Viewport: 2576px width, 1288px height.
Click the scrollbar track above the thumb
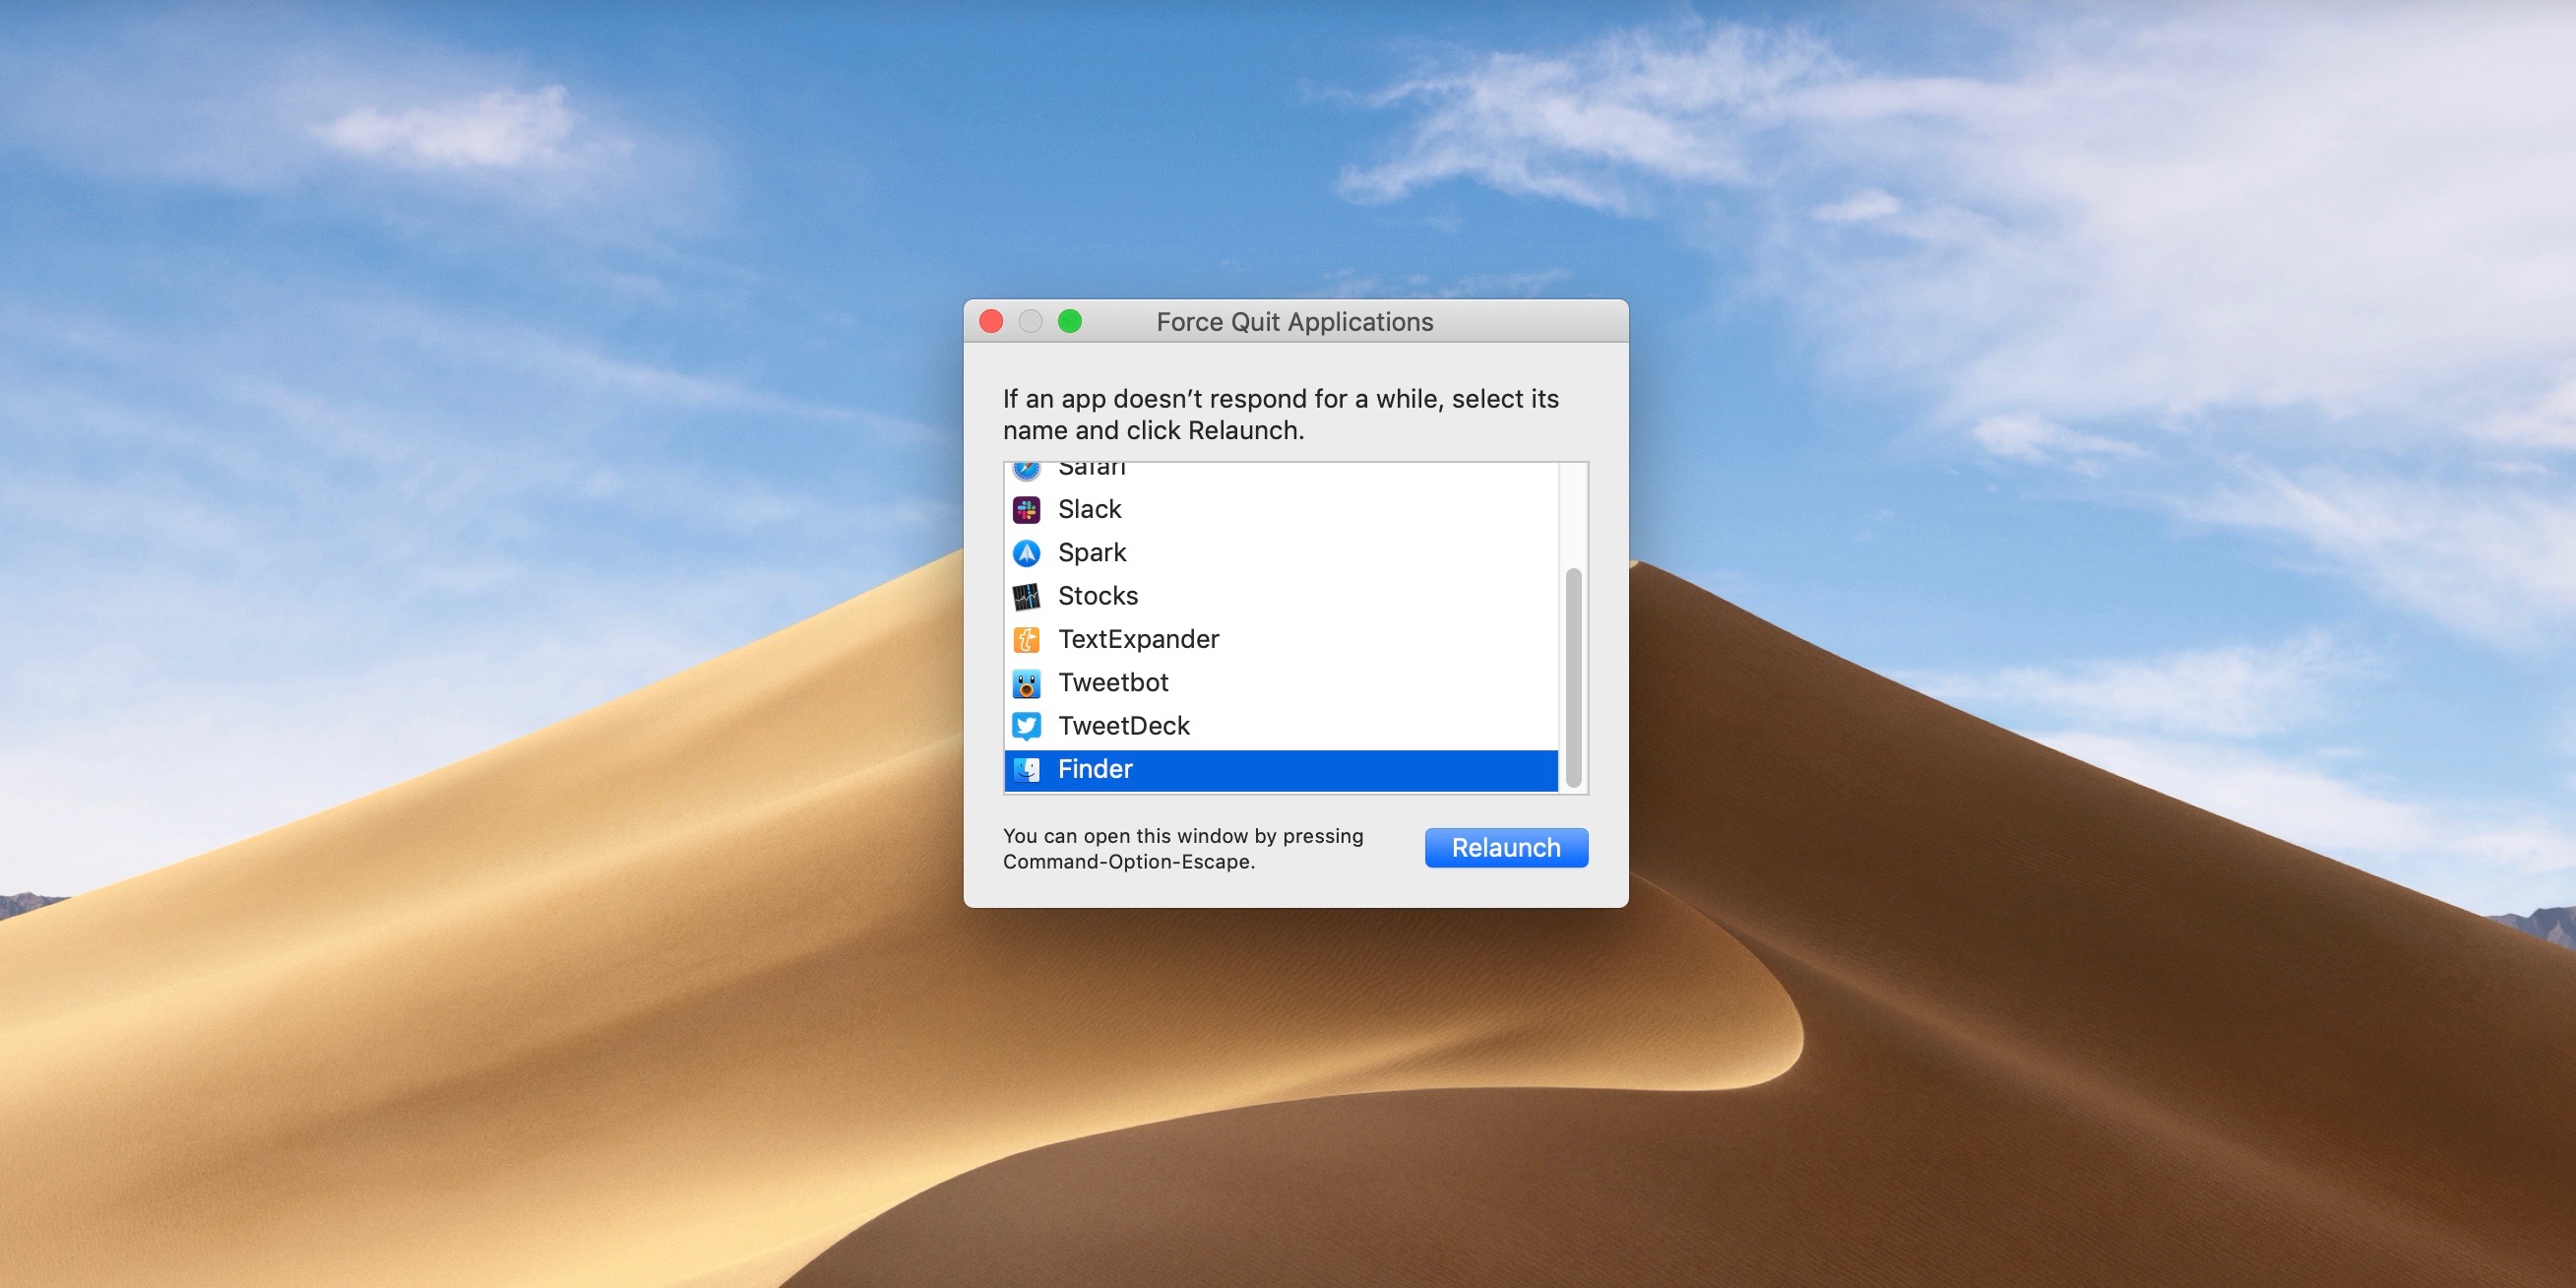(x=1573, y=514)
